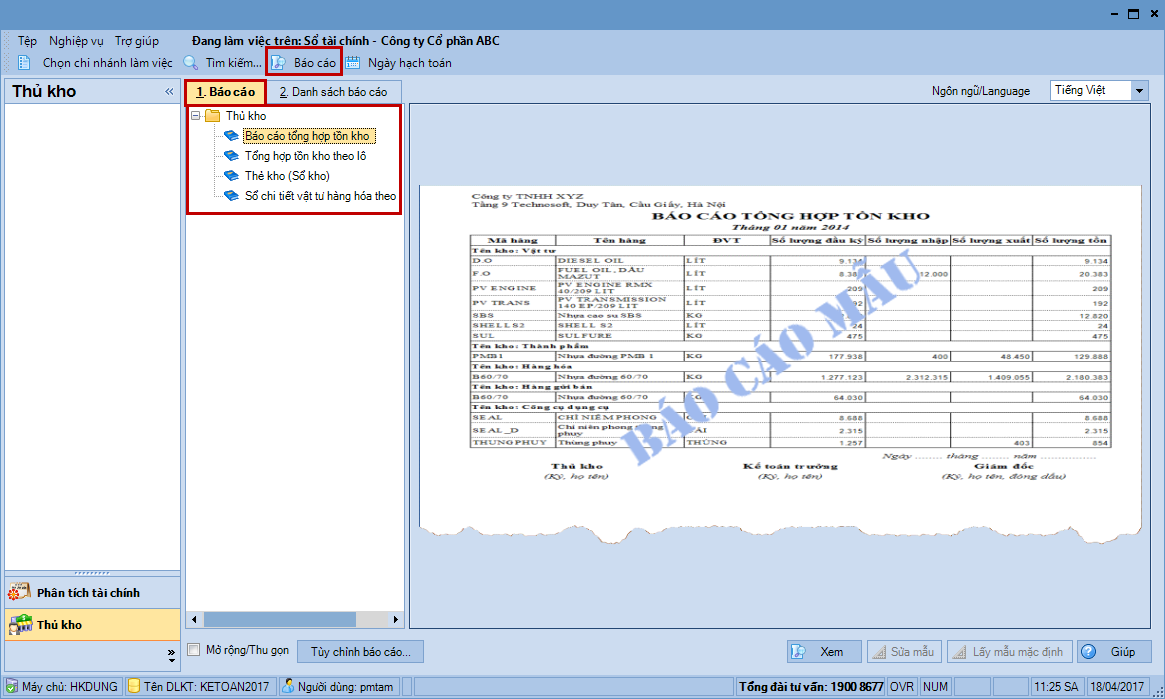Select the Thủ kho navigation panel icon

click(20, 625)
